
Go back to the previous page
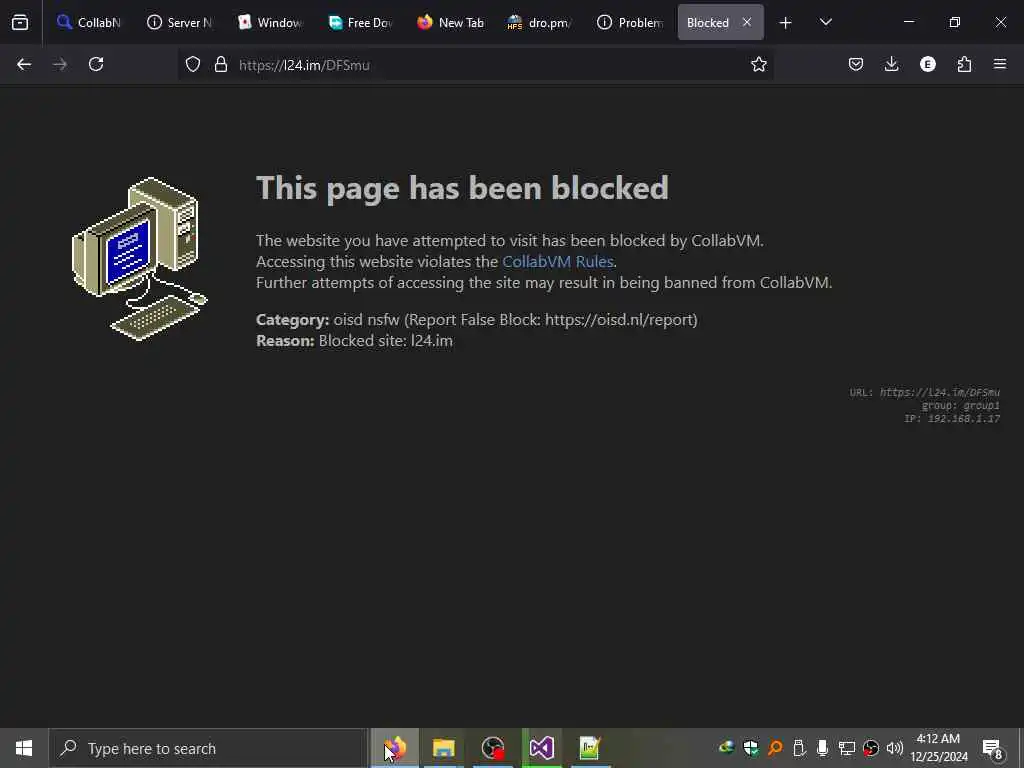point(24,64)
